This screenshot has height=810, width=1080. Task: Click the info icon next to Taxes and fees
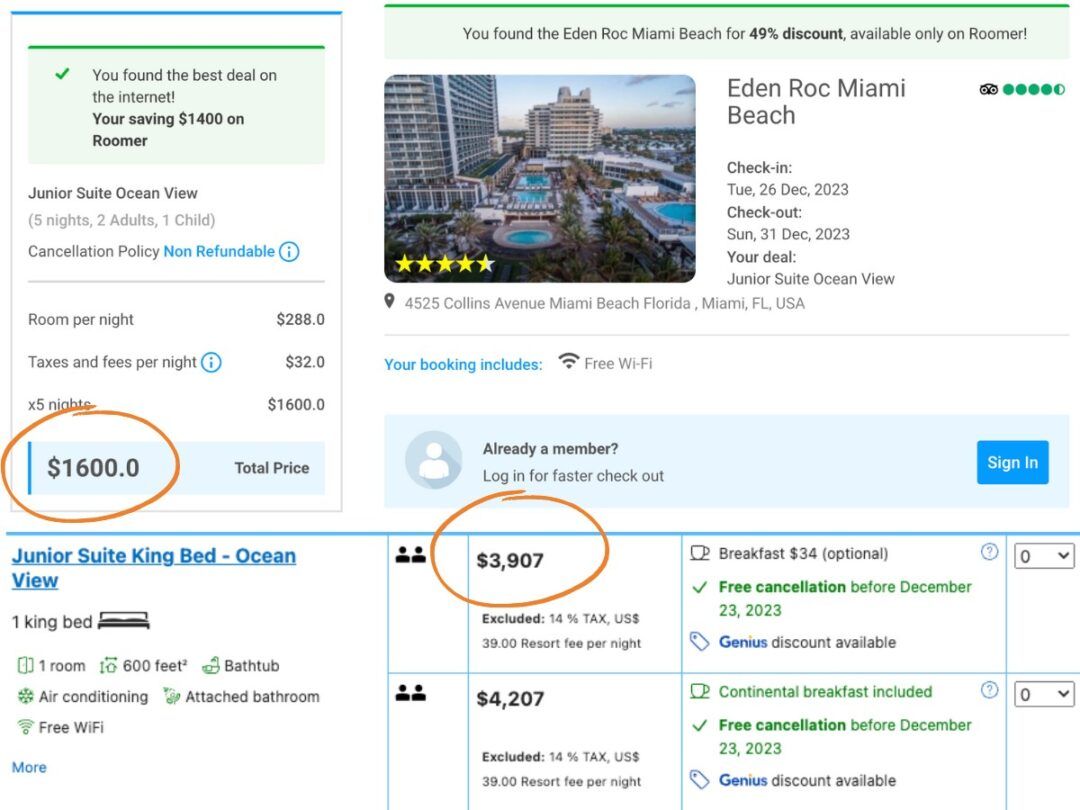210,363
